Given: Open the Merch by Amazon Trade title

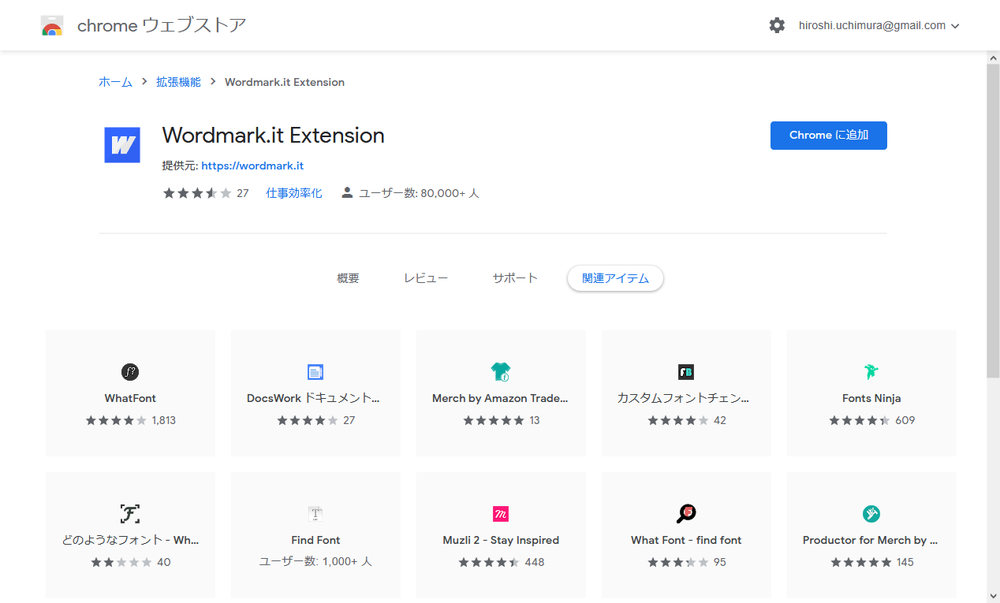Looking at the screenshot, I should 500,398.
